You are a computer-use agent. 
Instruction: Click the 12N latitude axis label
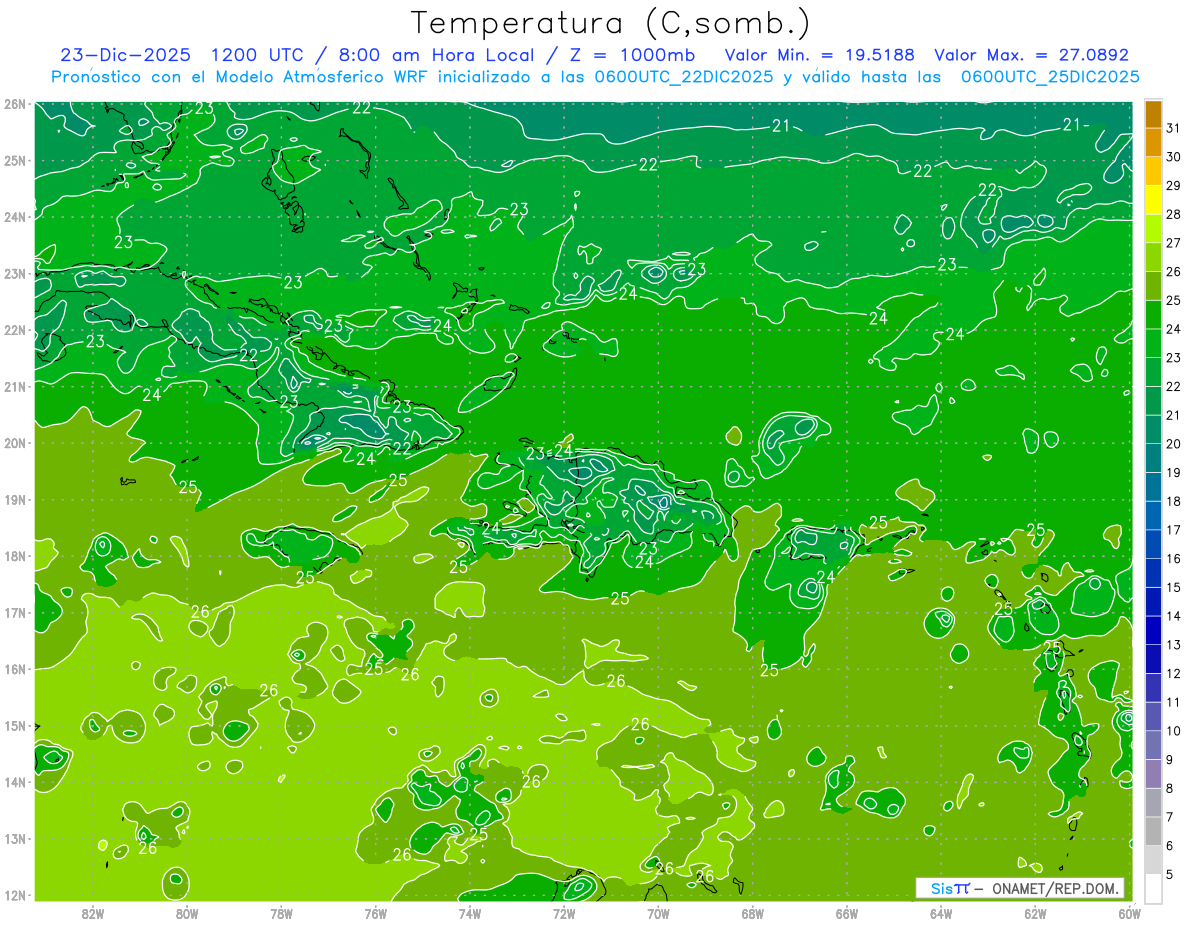14,895
